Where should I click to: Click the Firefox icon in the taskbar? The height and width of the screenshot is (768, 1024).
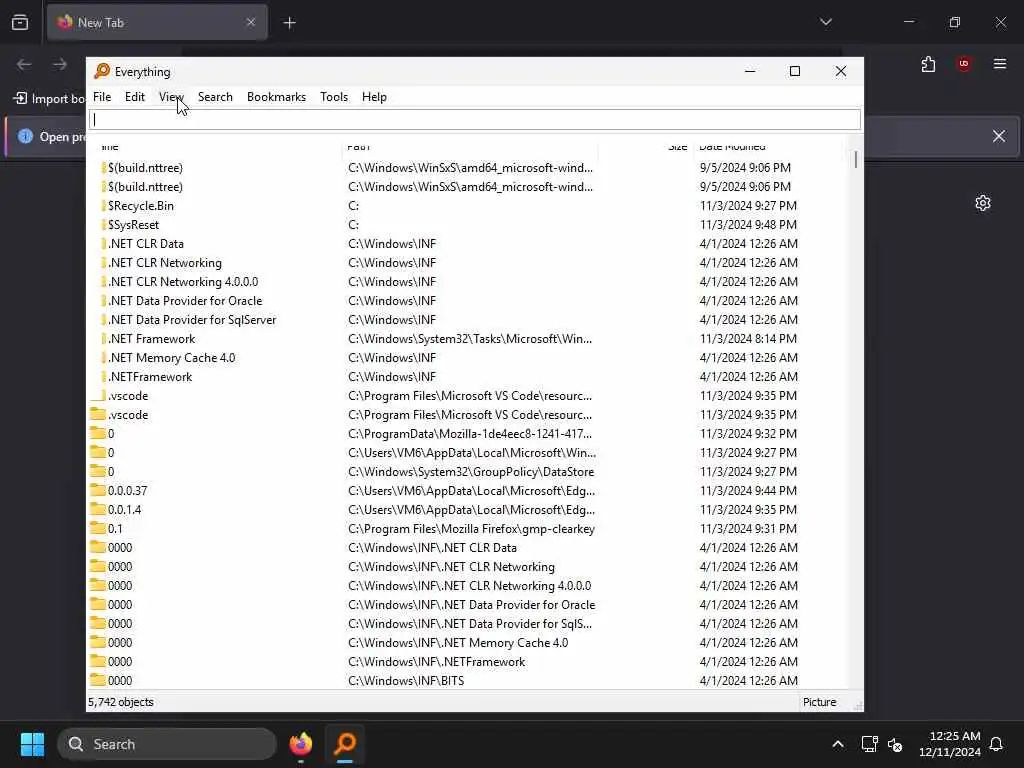300,744
